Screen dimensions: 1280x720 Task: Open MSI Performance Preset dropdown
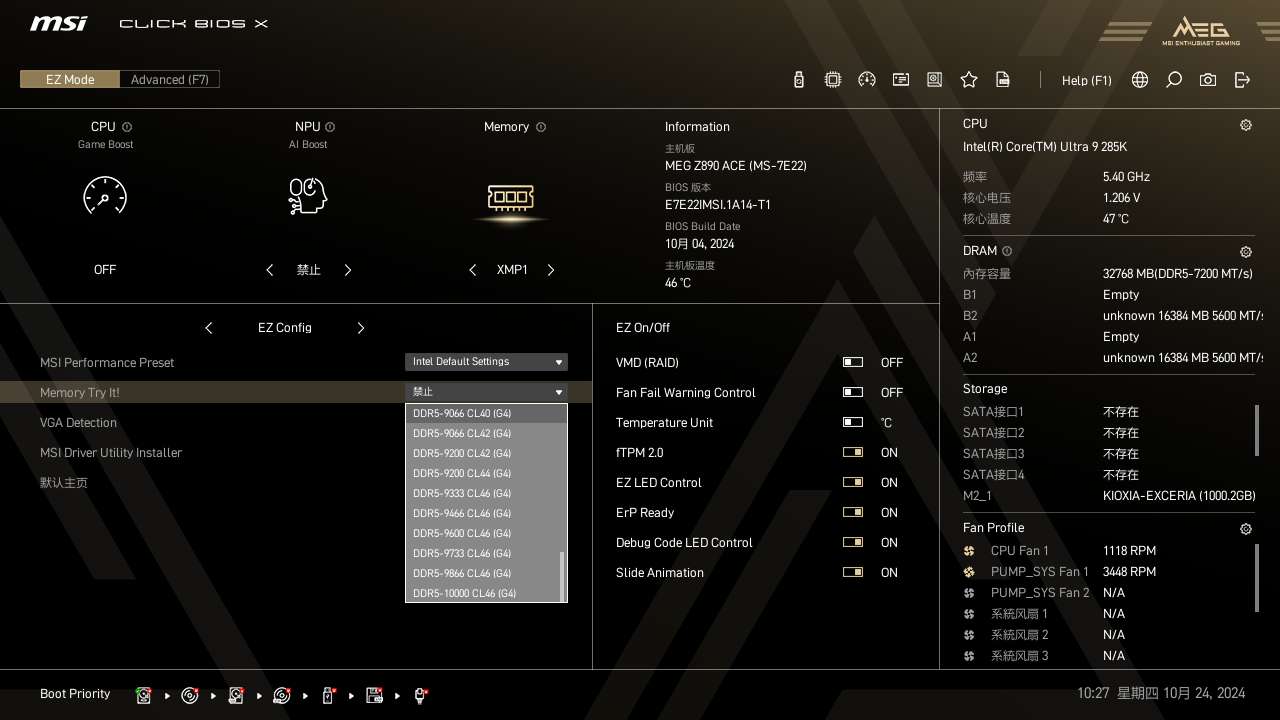coord(486,362)
